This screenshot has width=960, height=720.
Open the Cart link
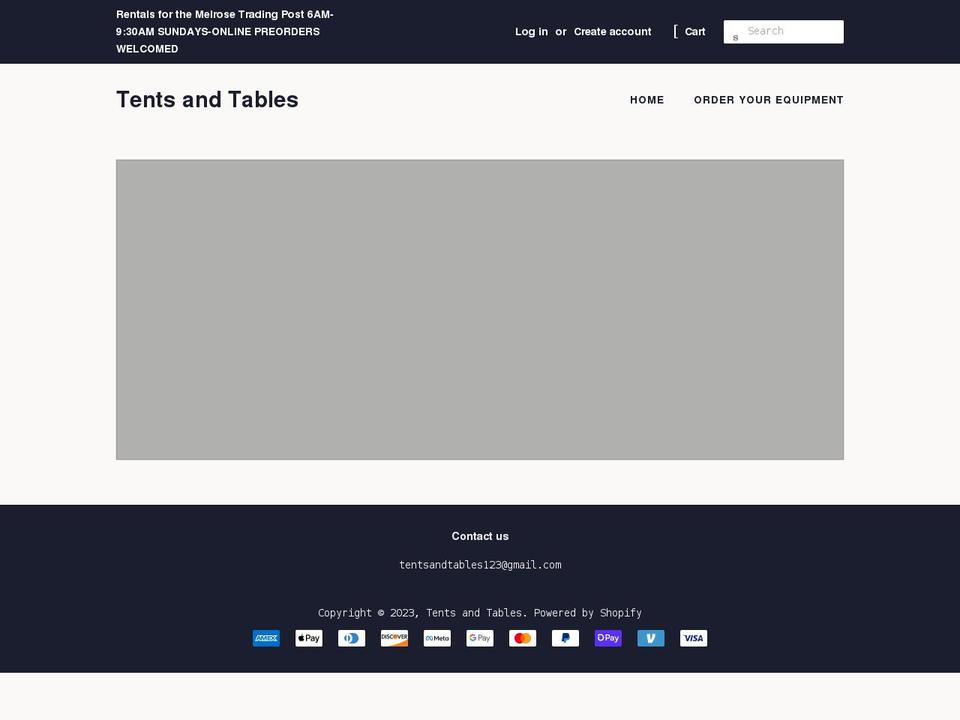coord(689,31)
